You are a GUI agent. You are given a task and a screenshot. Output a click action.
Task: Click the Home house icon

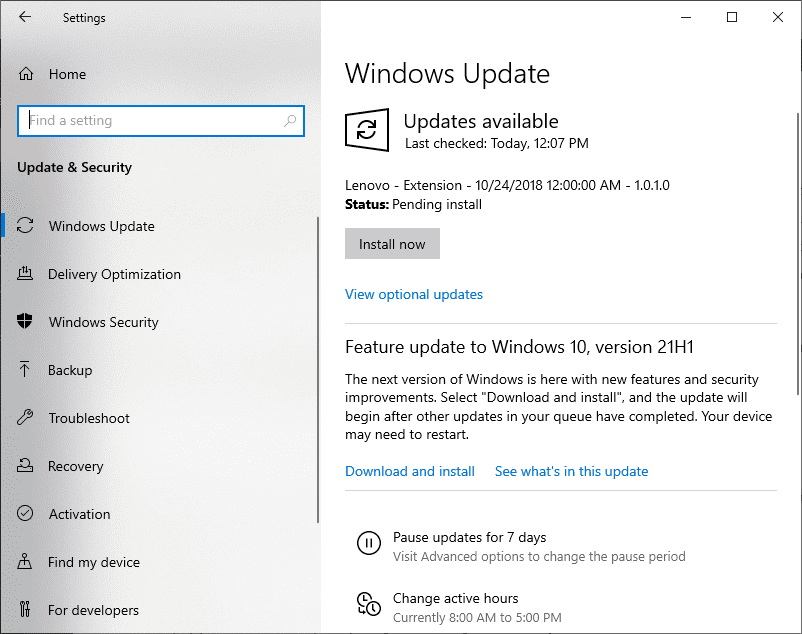click(x=26, y=74)
